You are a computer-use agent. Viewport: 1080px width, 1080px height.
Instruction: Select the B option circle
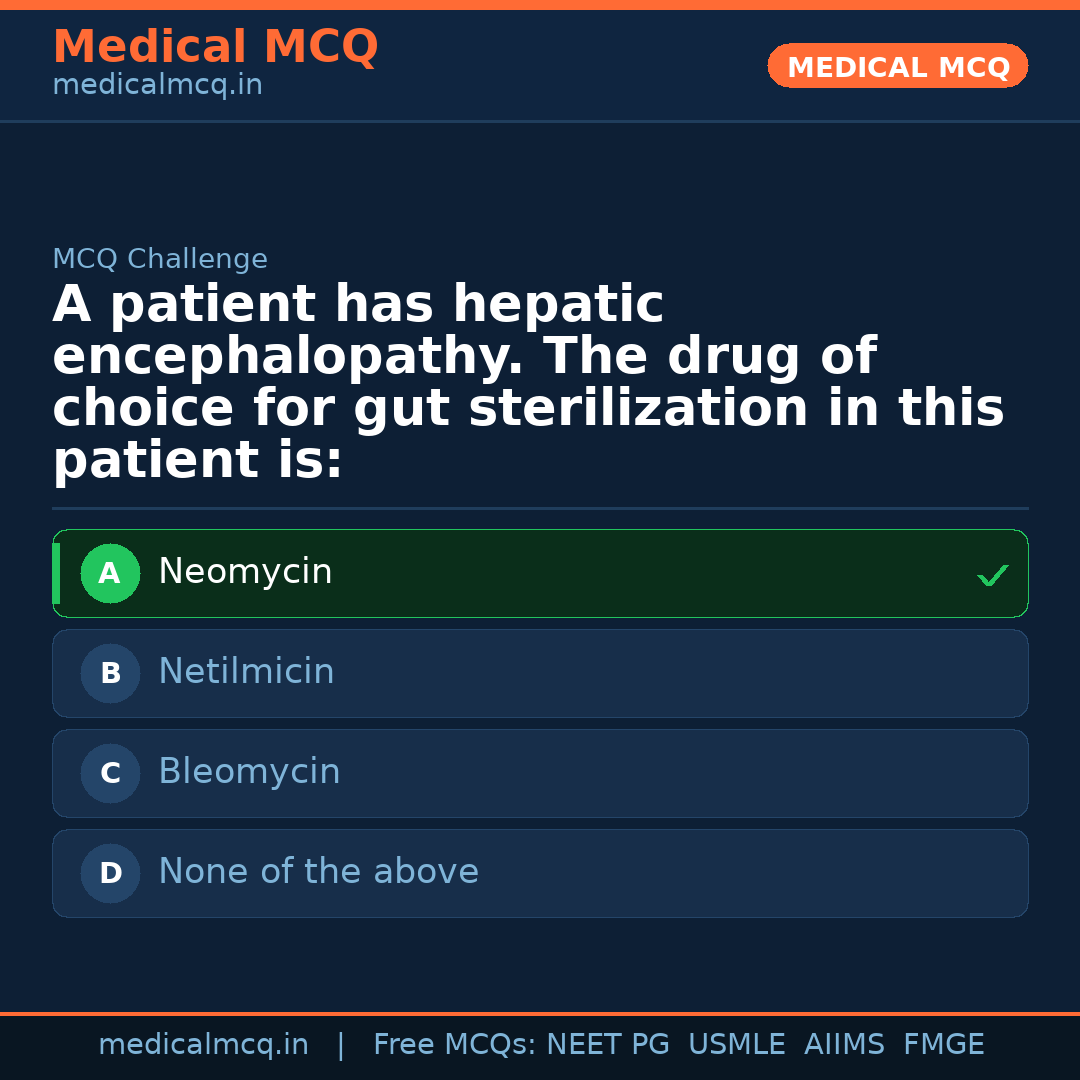pos(110,674)
